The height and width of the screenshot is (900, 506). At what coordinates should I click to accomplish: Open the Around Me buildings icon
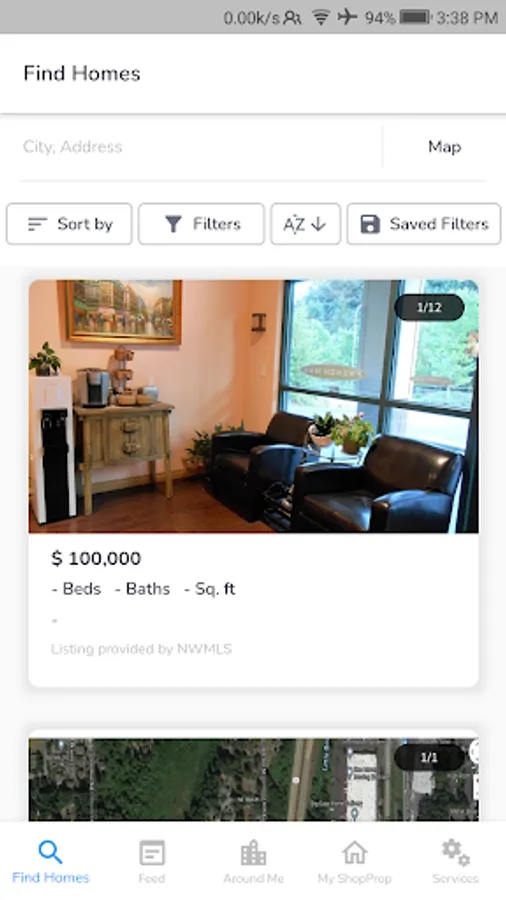[253, 853]
